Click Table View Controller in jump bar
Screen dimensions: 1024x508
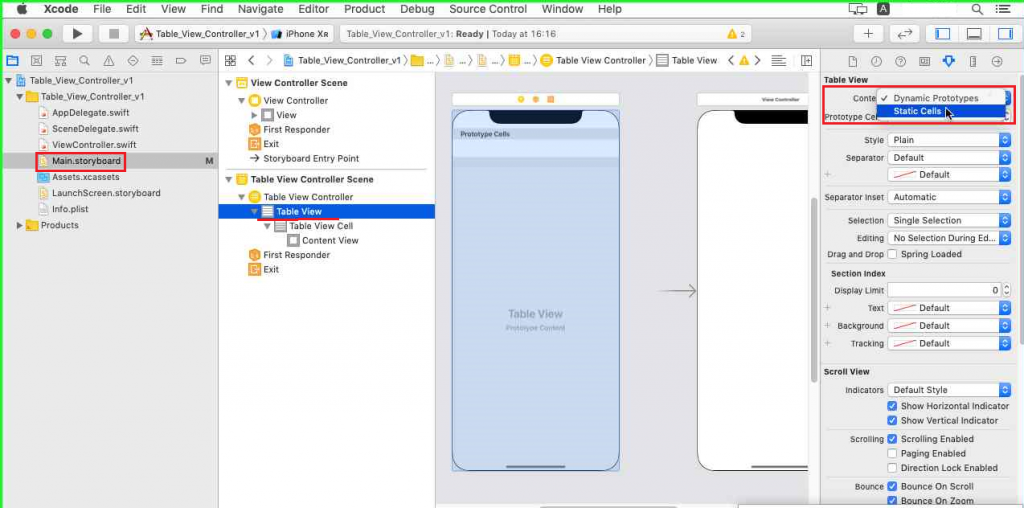(x=594, y=61)
